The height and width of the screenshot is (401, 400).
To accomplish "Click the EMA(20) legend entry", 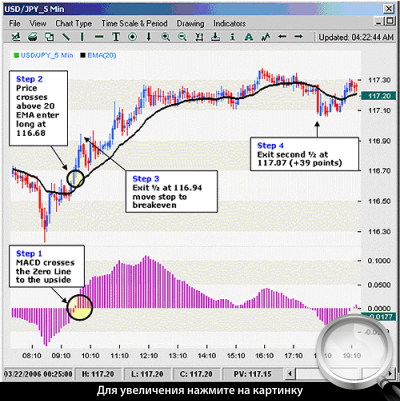I will 98,55.
